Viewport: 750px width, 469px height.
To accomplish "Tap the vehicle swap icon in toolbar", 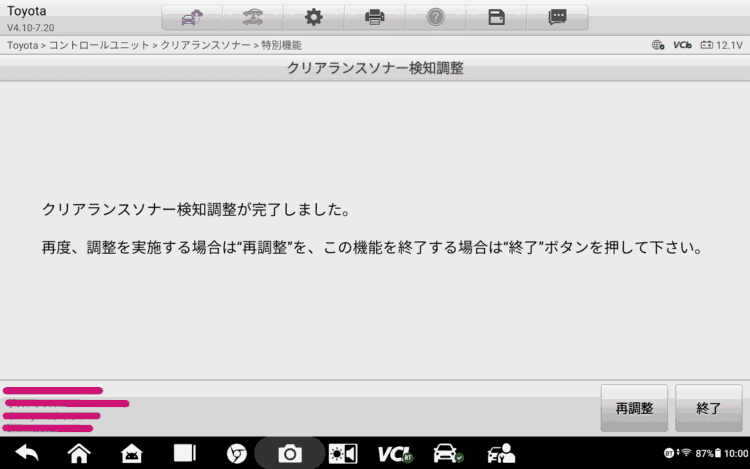I will coord(253,17).
